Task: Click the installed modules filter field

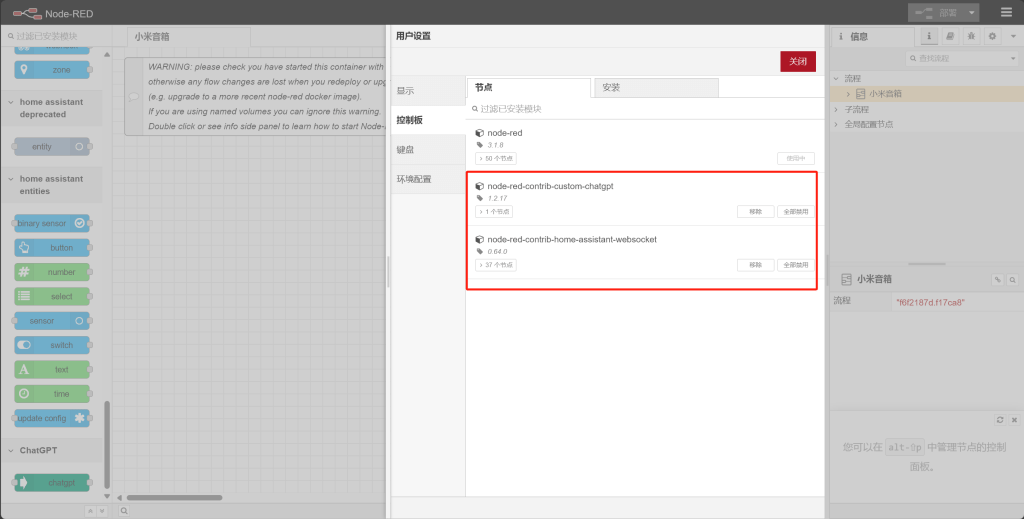Action: (645, 109)
